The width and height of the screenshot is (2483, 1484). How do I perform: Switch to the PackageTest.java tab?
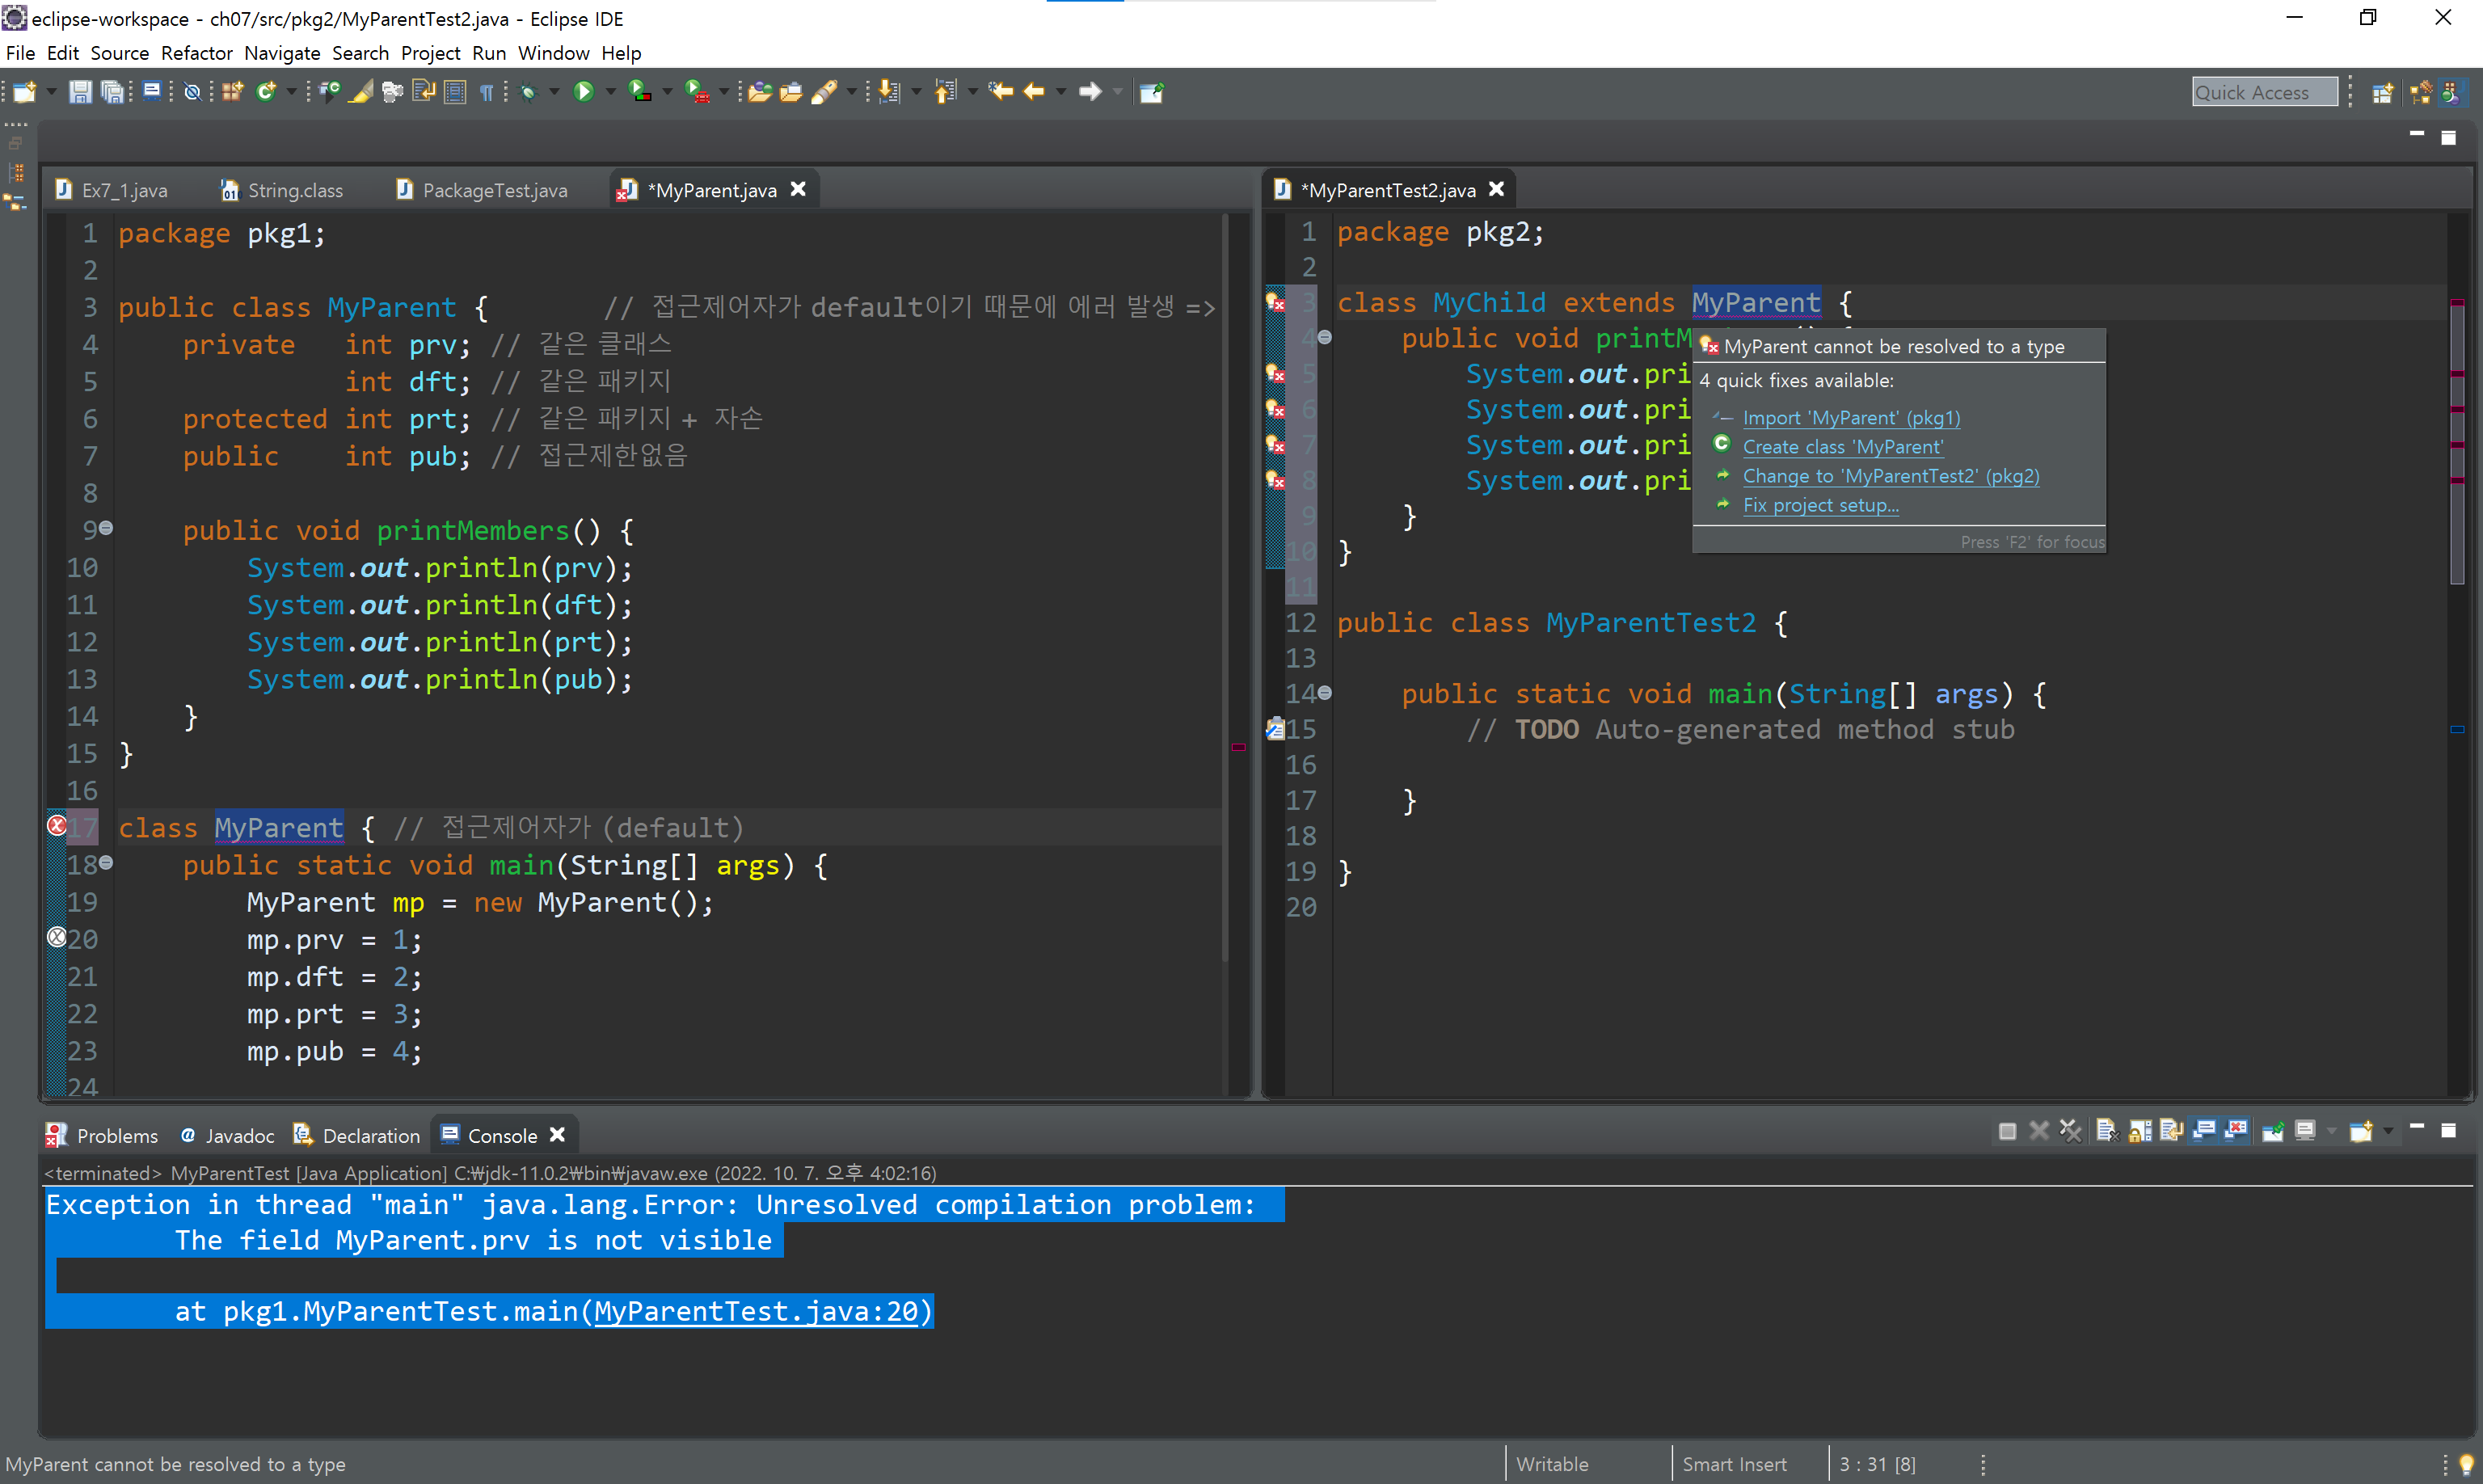click(x=494, y=190)
